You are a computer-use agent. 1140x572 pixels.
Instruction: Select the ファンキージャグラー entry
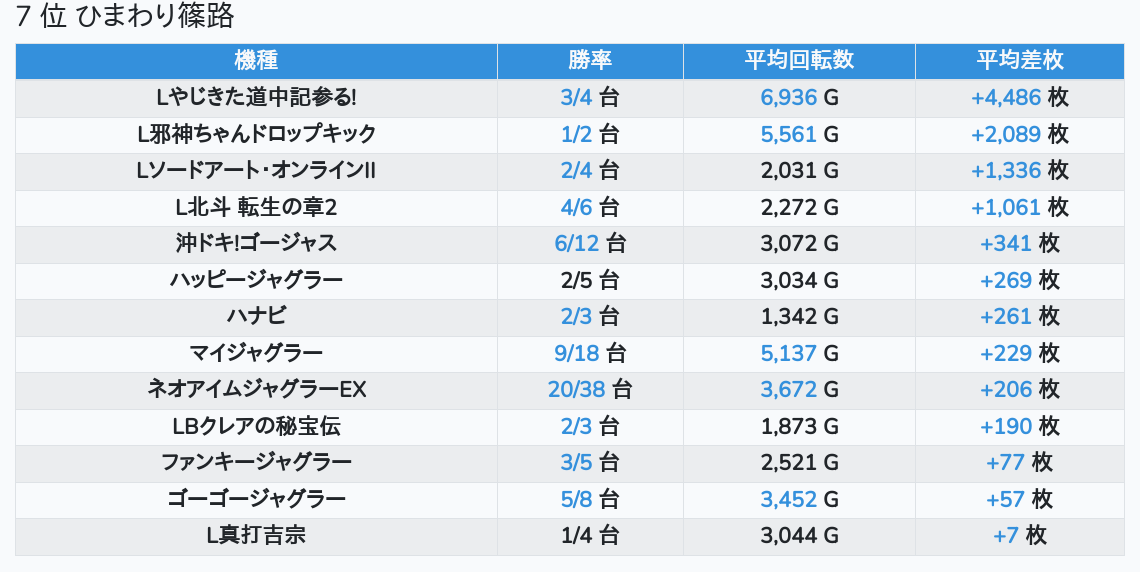pos(256,462)
